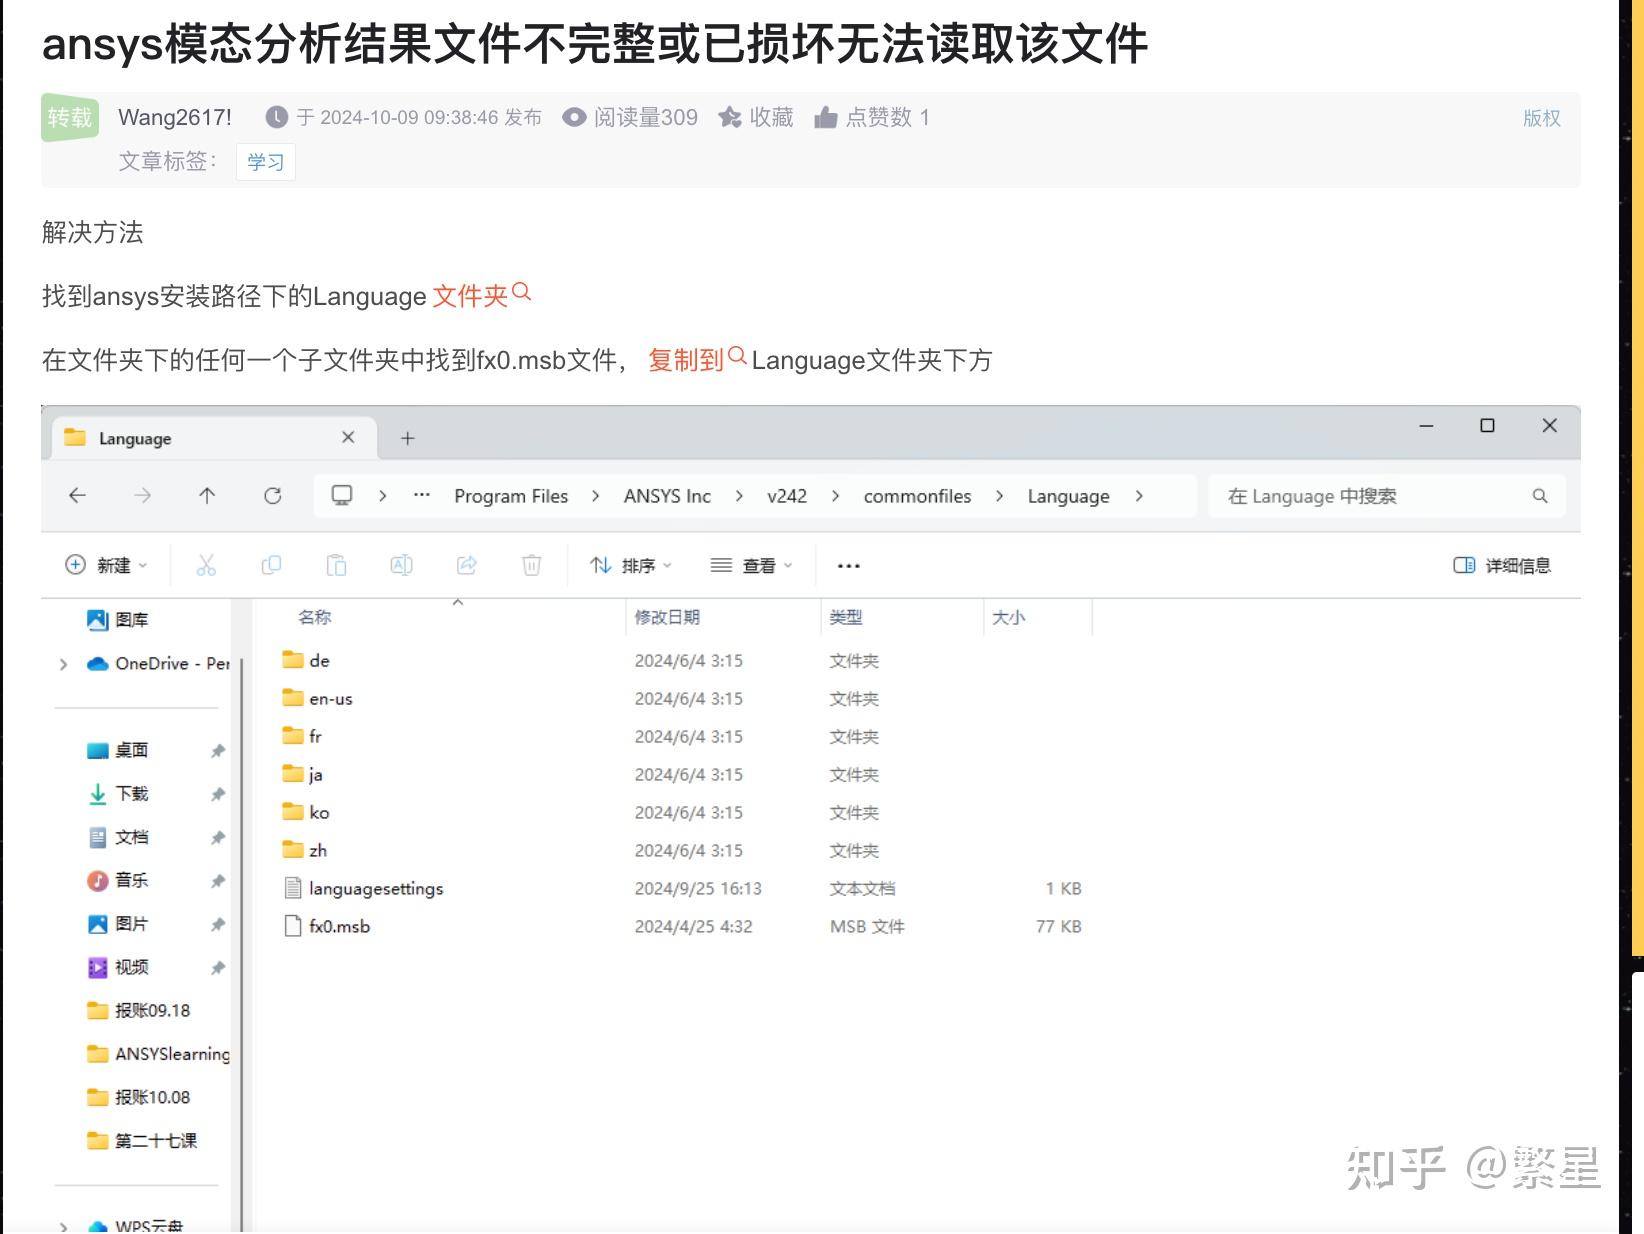Image resolution: width=1644 pixels, height=1234 pixels.
Task: Expand the WPS云盘 tree node
Action: coord(63,1226)
